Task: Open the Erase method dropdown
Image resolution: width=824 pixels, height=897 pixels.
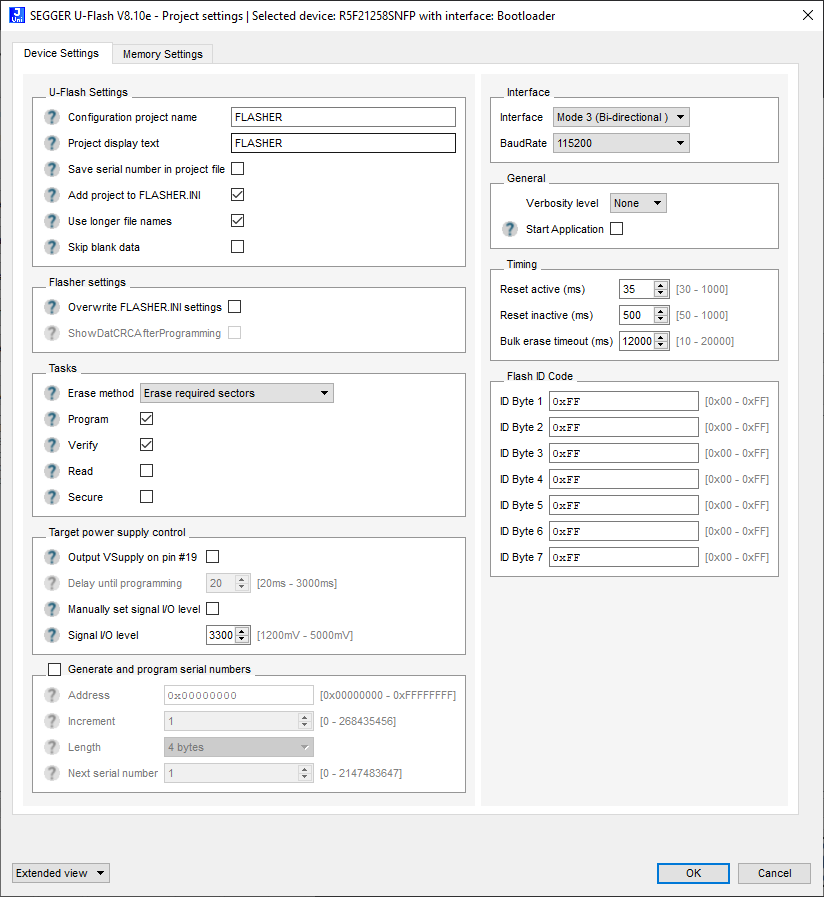Action: point(237,393)
